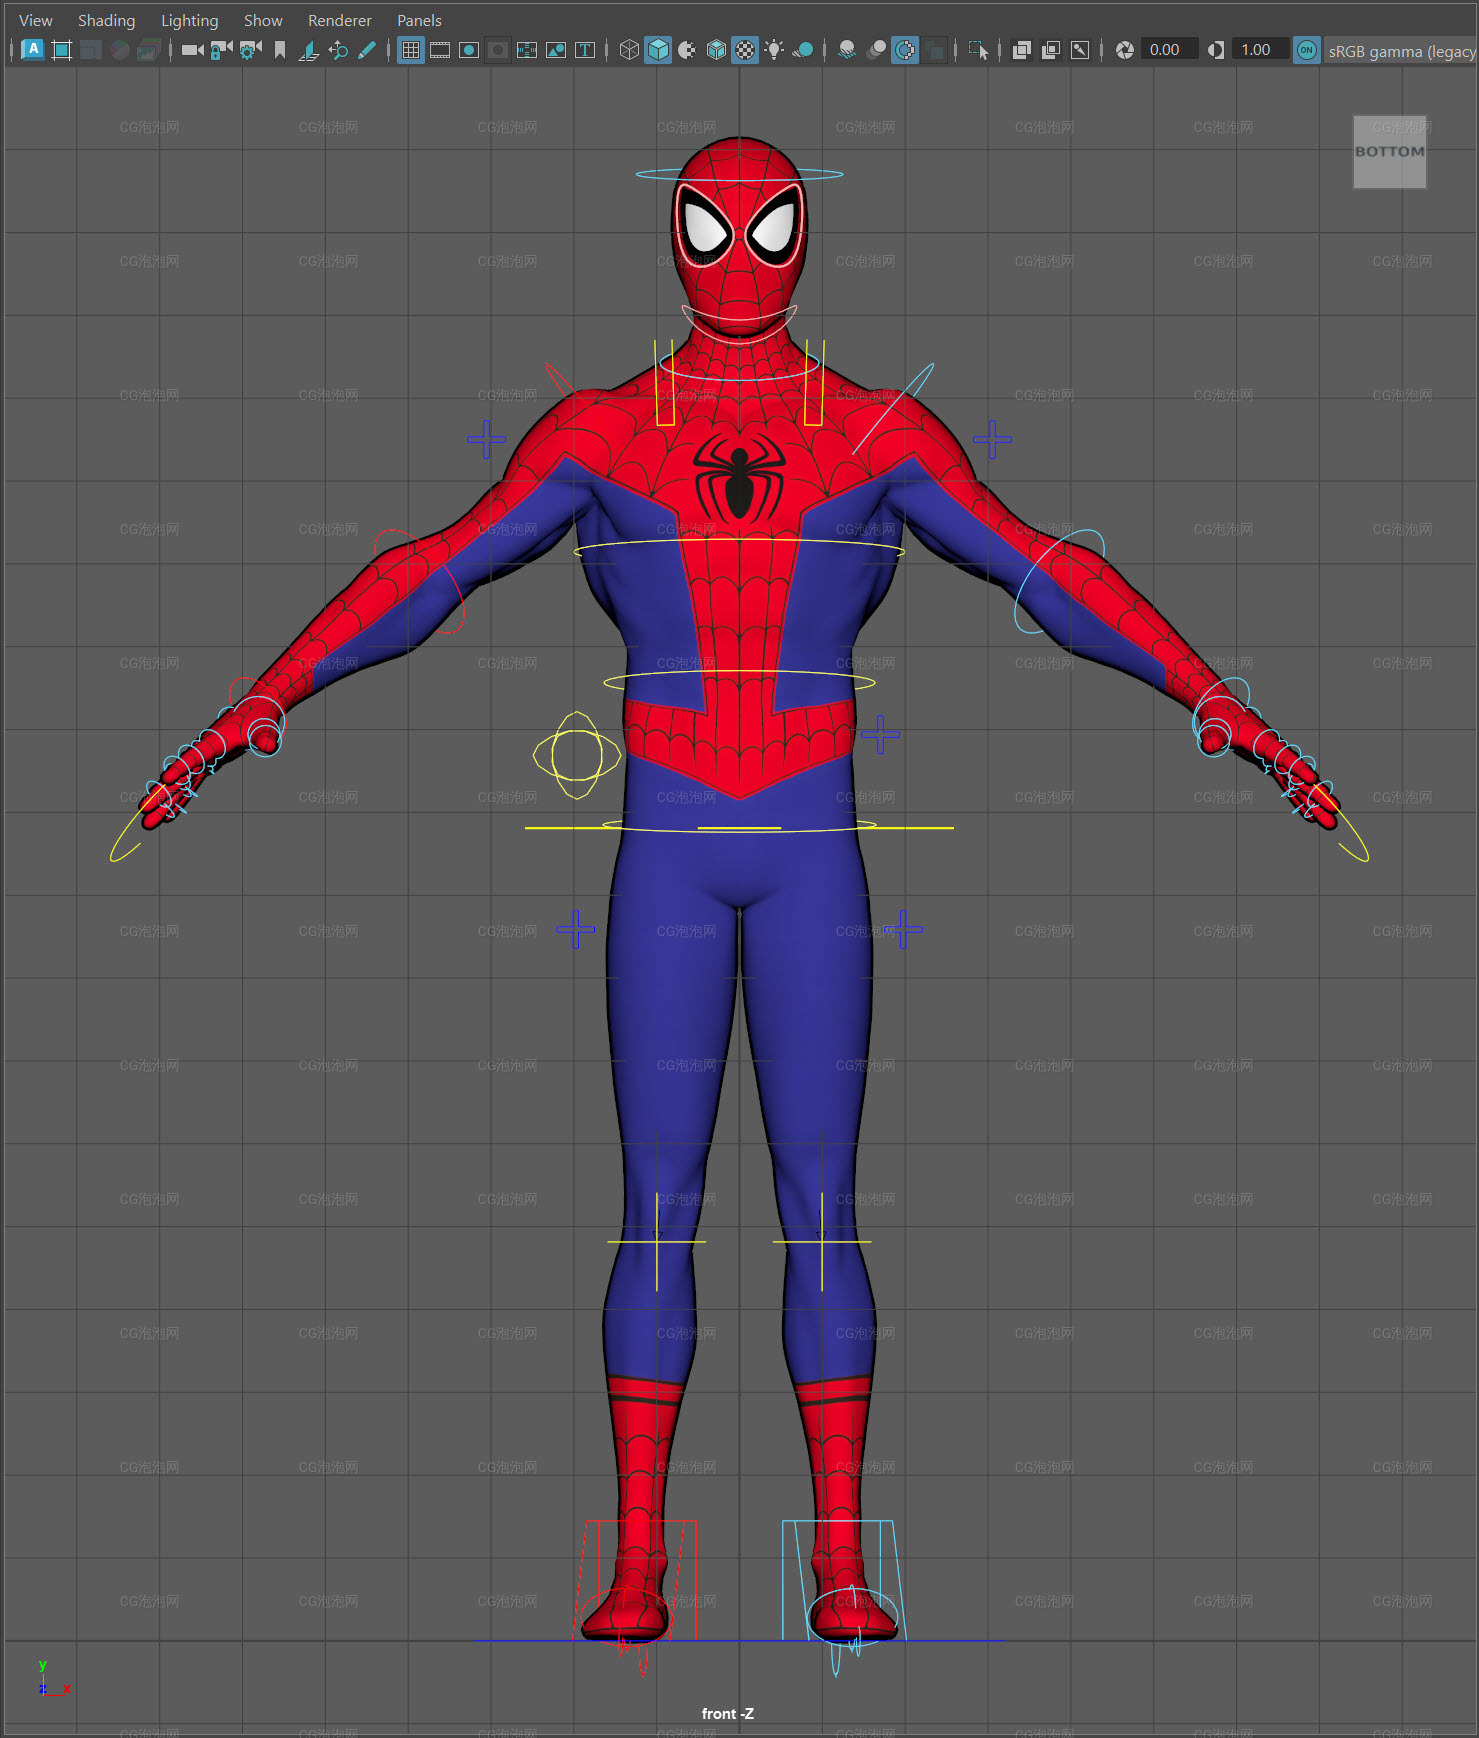The height and width of the screenshot is (1738, 1479).
Task: Click the Use Default Material icon
Action: tap(687, 49)
